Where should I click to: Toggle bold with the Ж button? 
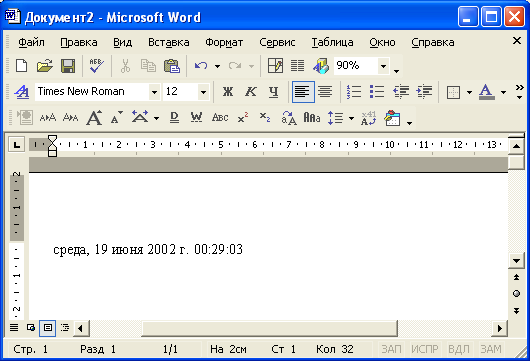(x=228, y=92)
